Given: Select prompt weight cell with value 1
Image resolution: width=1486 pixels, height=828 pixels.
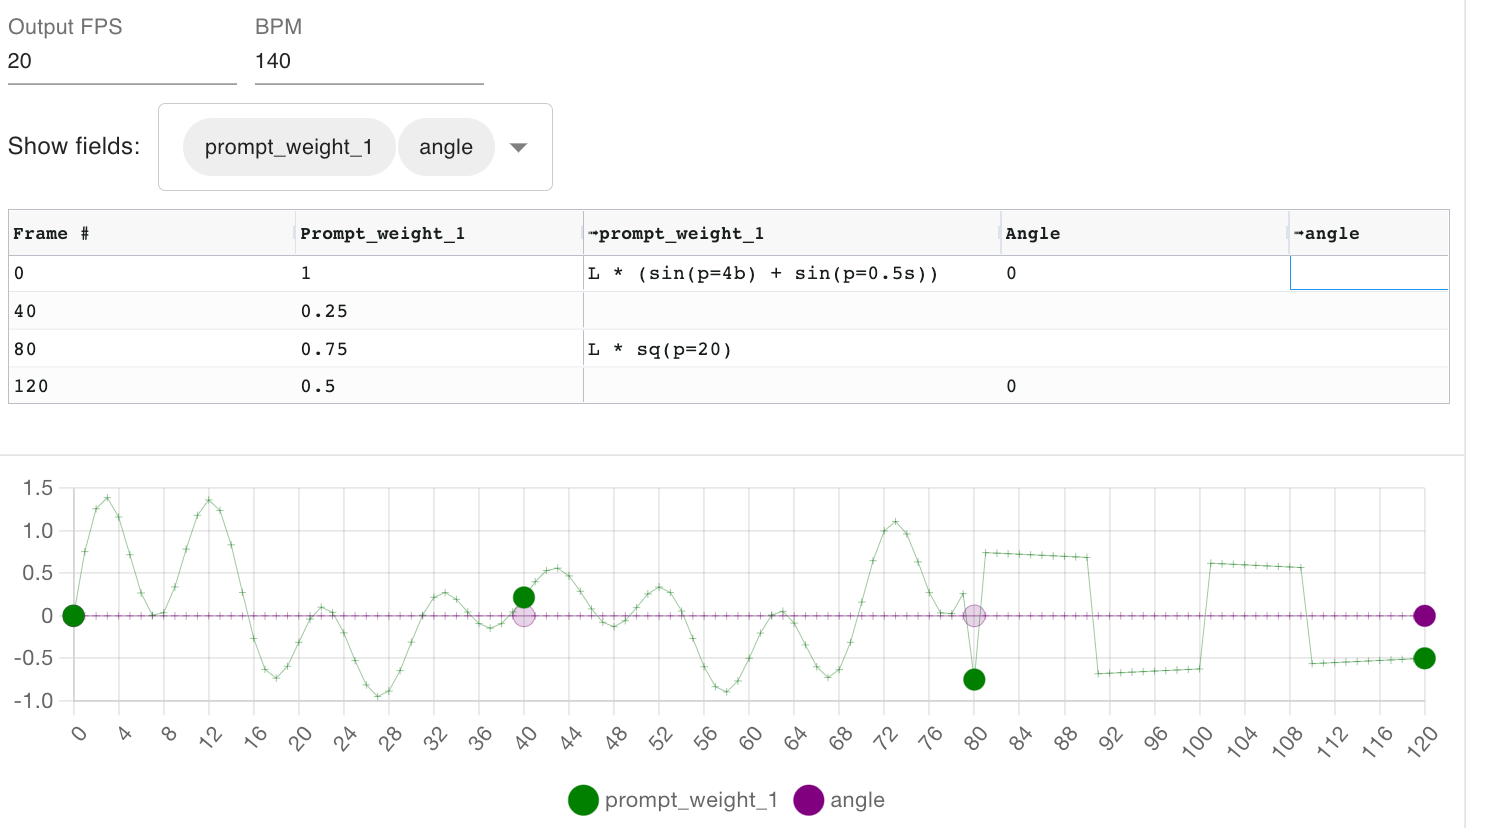Looking at the screenshot, I should (x=439, y=273).
